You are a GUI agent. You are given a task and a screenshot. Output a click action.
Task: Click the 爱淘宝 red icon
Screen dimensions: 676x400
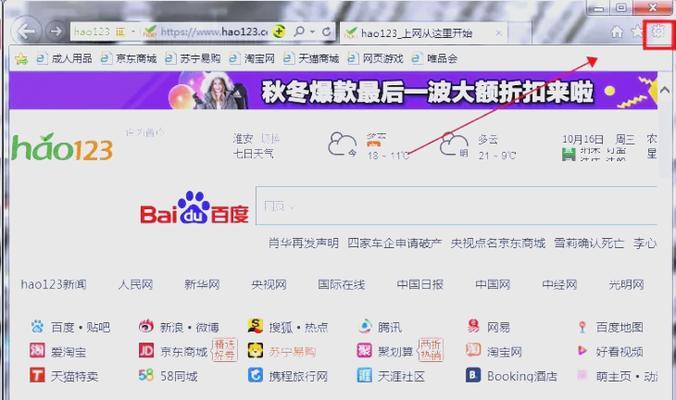point(37,350)
